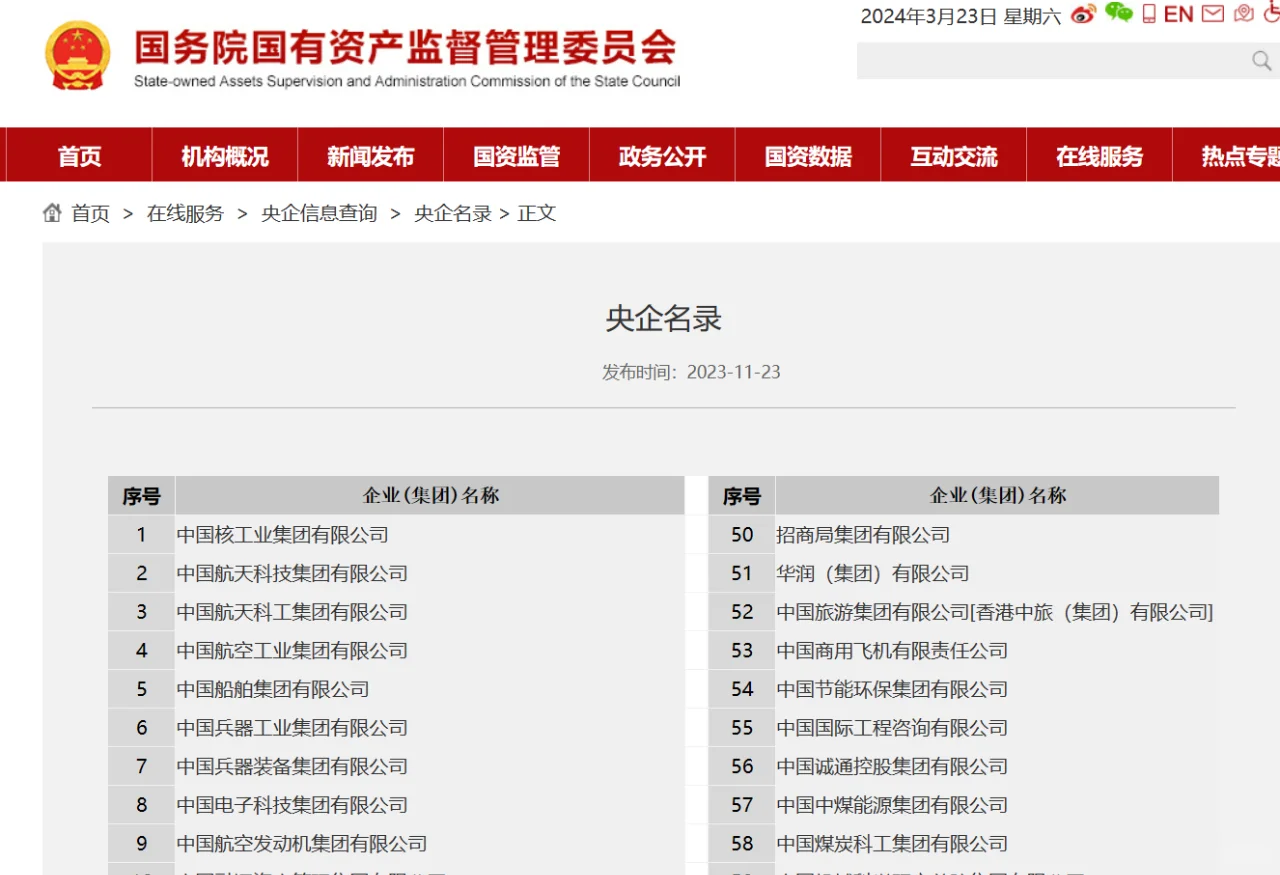Click the 央企信息查询 breadcrumb link

pos(320,213)
